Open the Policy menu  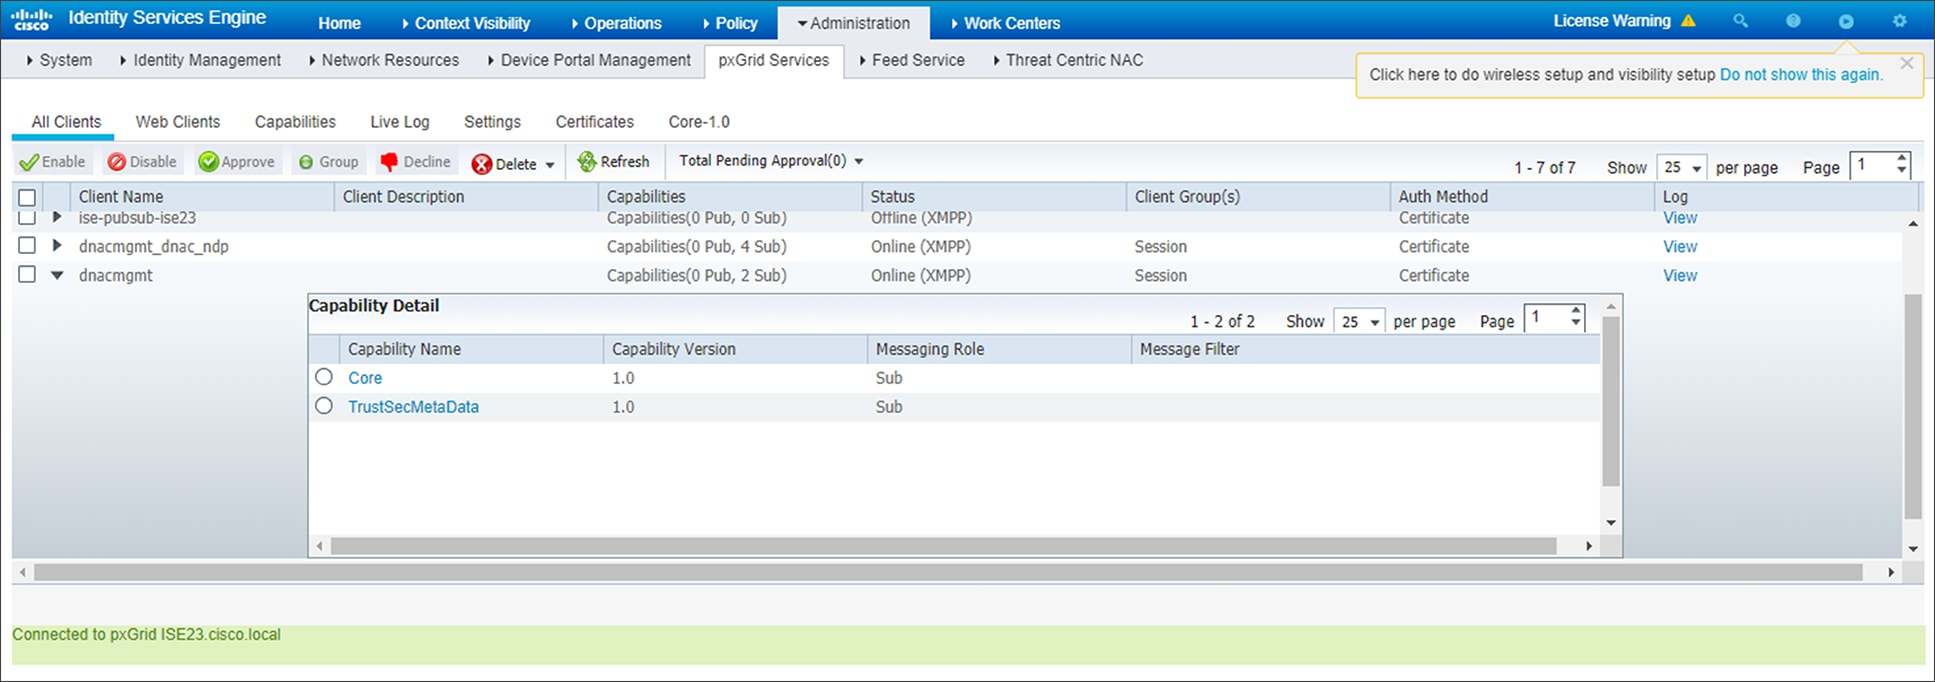point(730,23)
